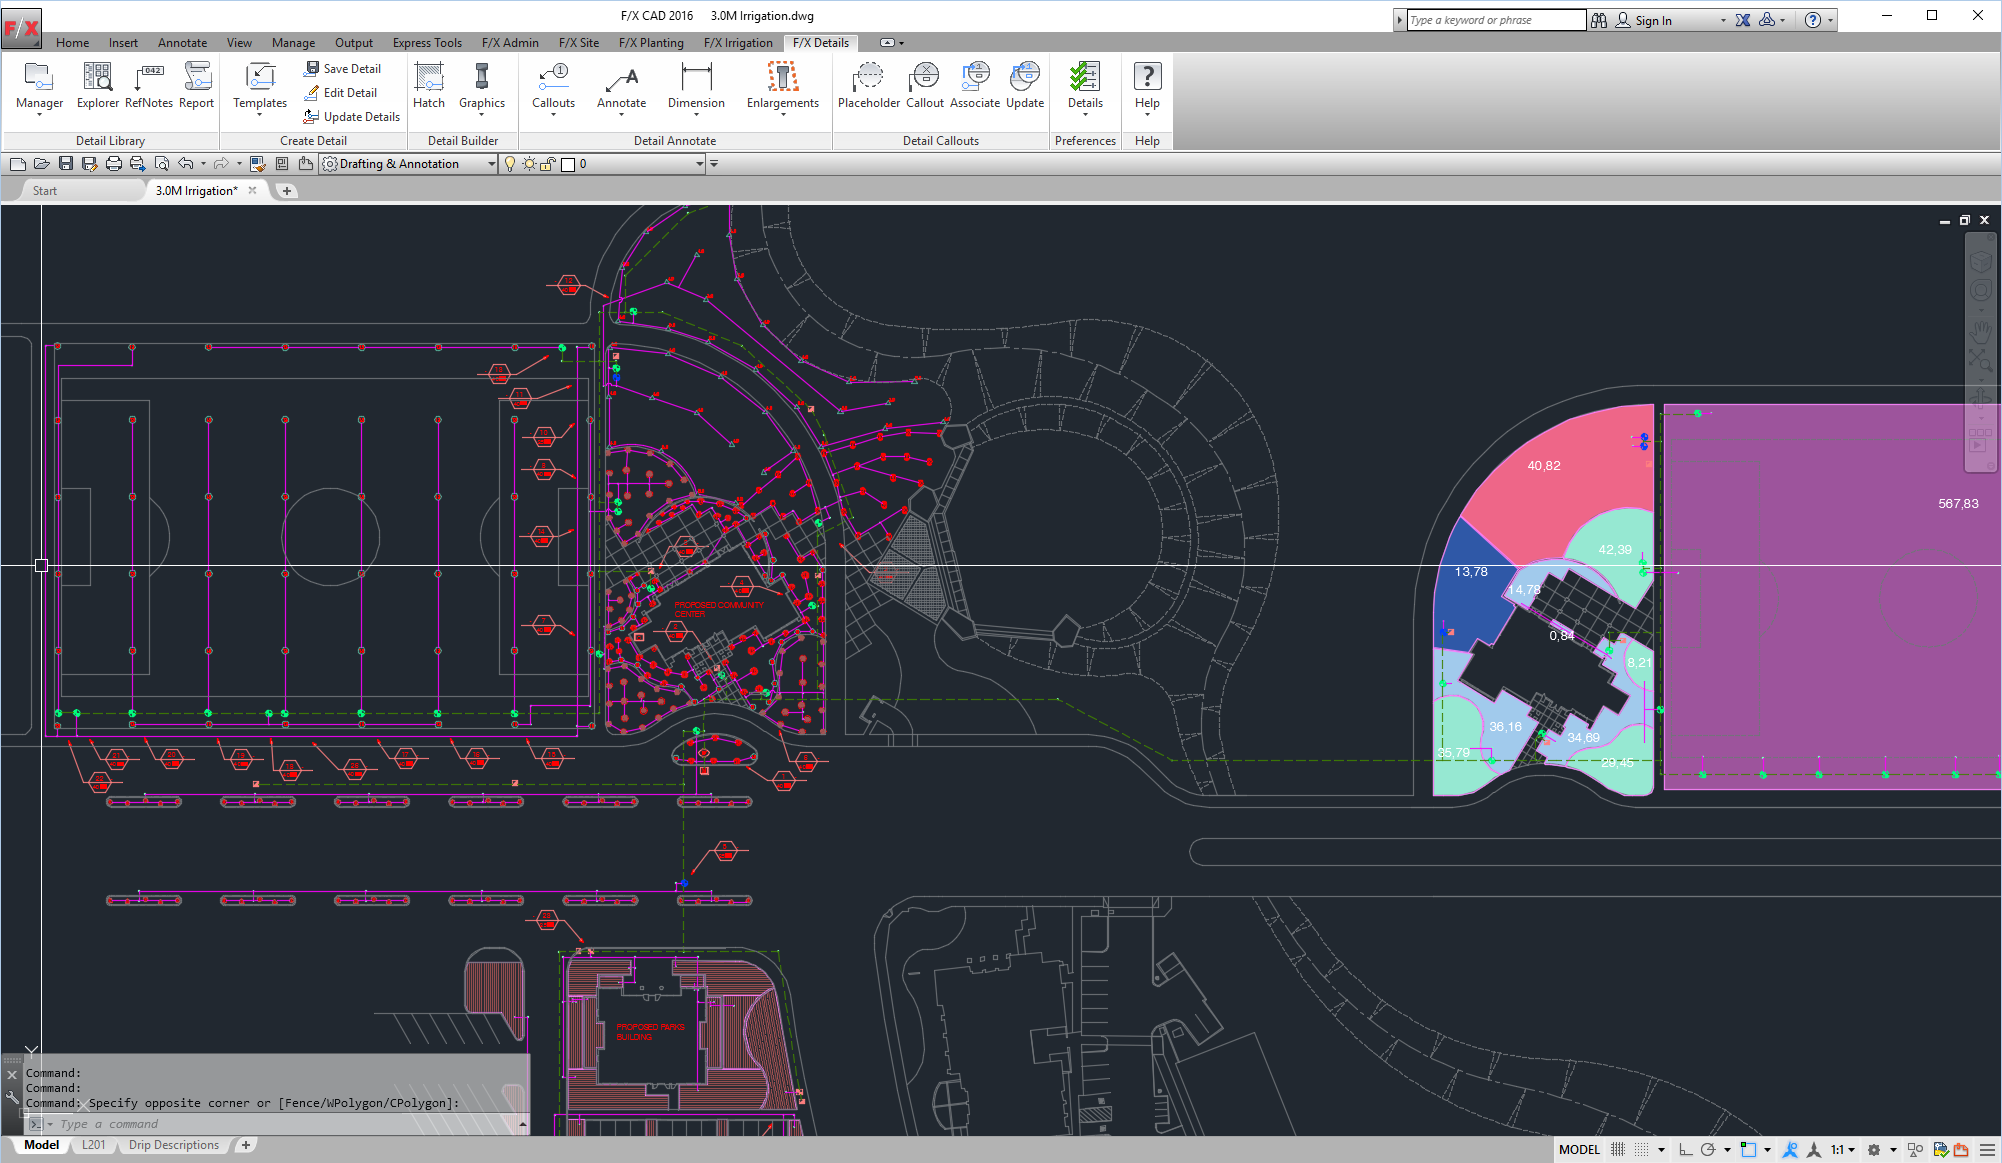
Task: Click the Dimension tool icon
Action: [696, 84]
